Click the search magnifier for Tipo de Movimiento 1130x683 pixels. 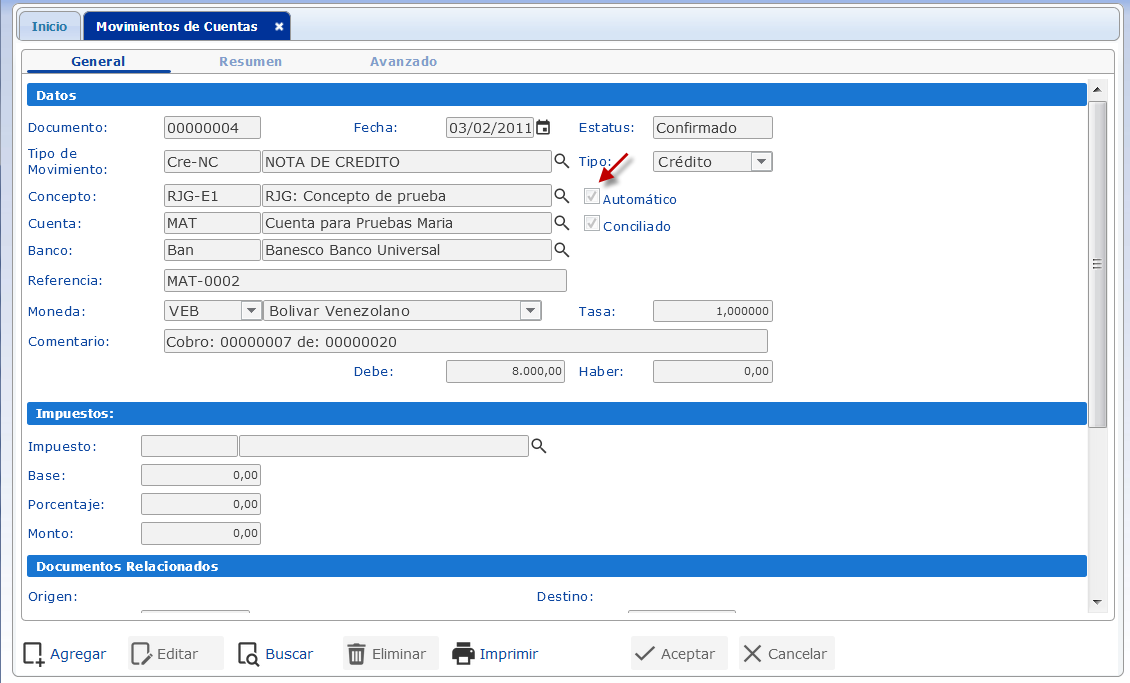(x=561, y=161)
